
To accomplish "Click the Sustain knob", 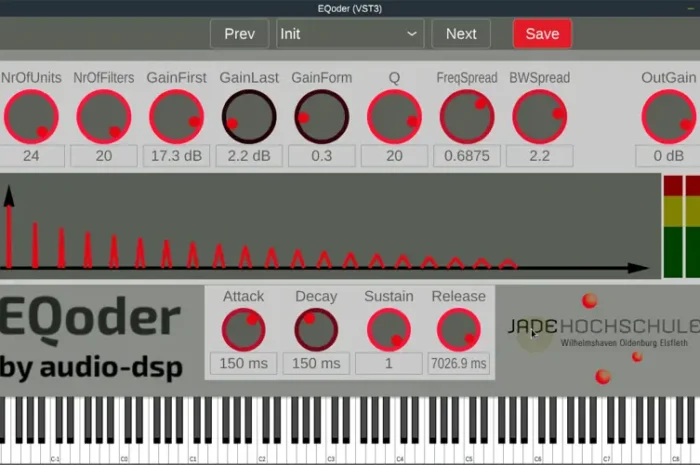I will coord(389,330).
